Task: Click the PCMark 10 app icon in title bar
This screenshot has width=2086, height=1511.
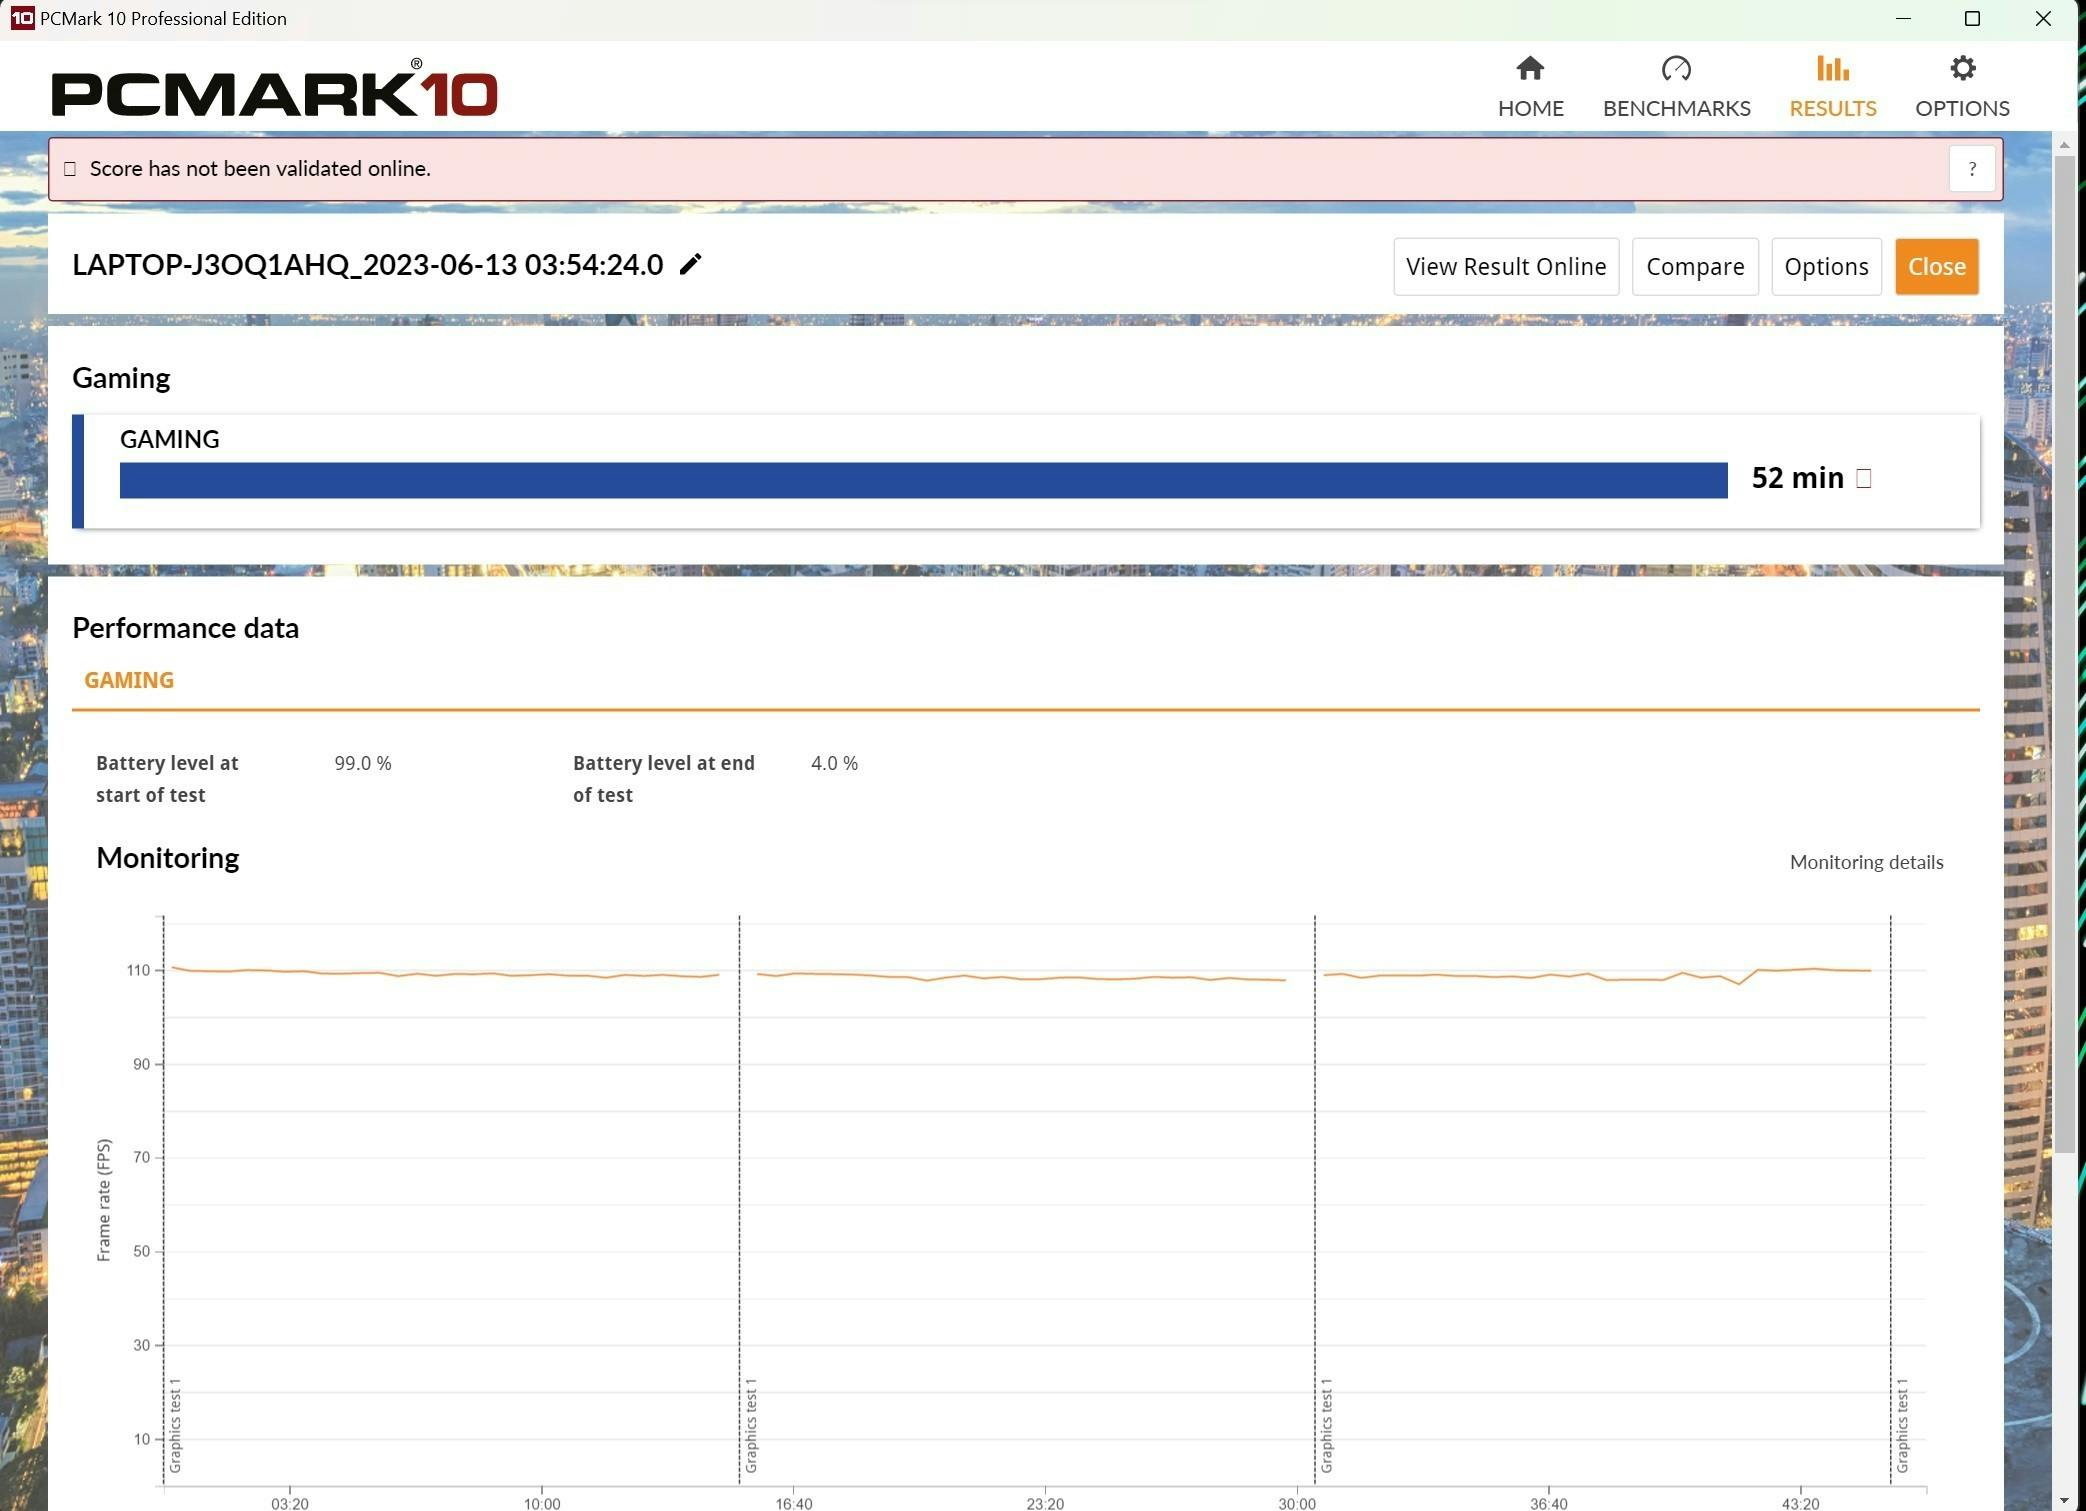Action: (22, 18)
